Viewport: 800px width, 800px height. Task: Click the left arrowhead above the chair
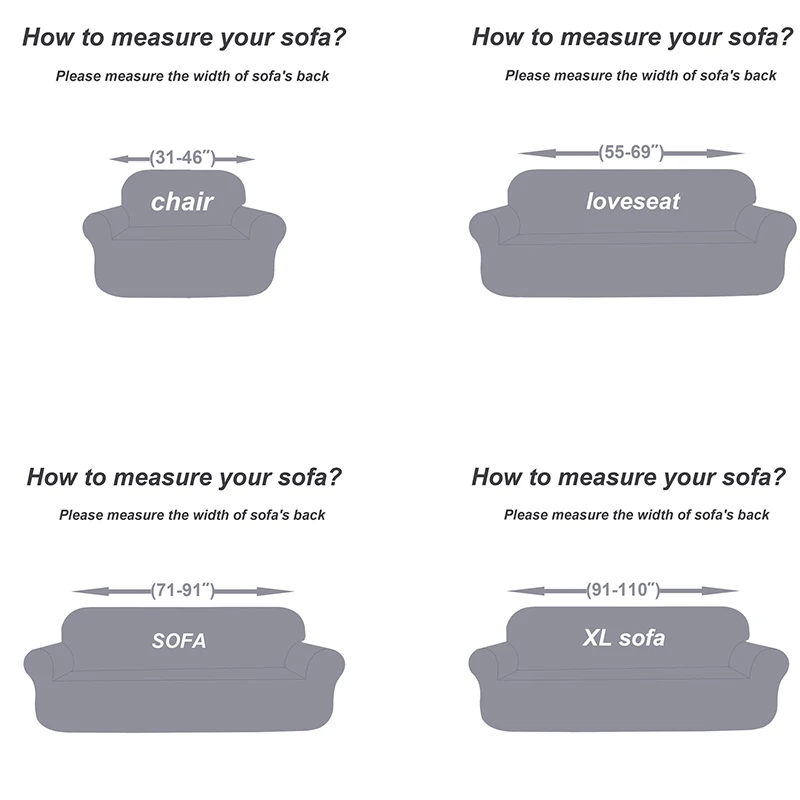(116, 158)
